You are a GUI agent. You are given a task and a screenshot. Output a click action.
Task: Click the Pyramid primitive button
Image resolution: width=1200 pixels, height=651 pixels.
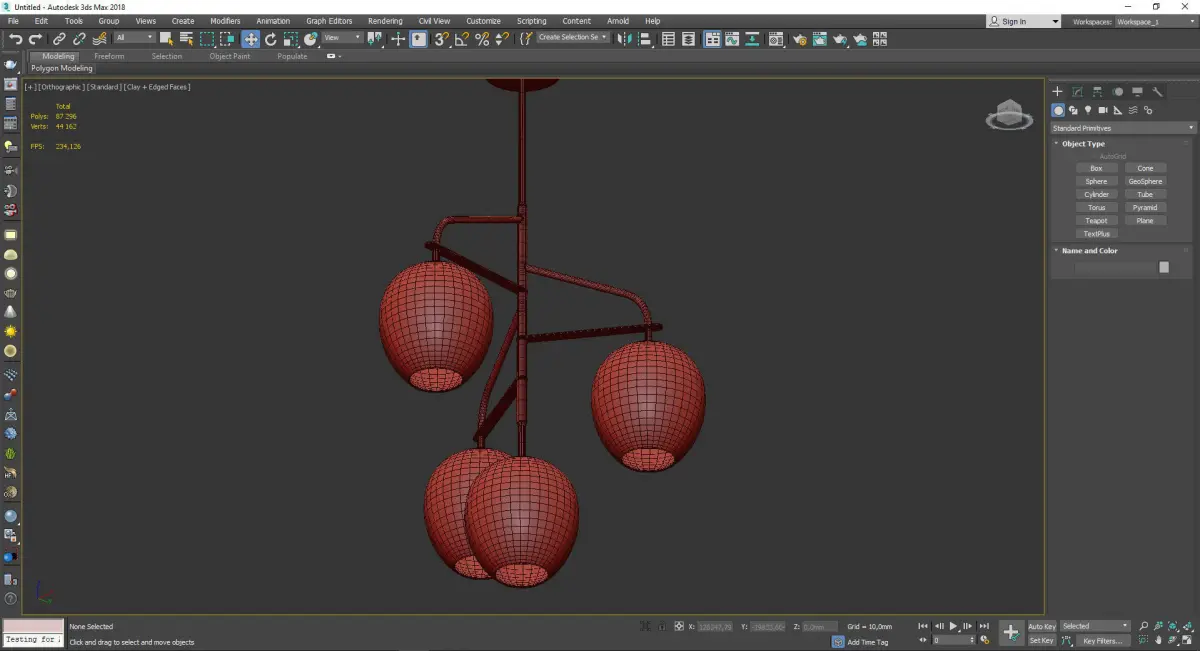pyautogui.click(x=1145, y=207)
